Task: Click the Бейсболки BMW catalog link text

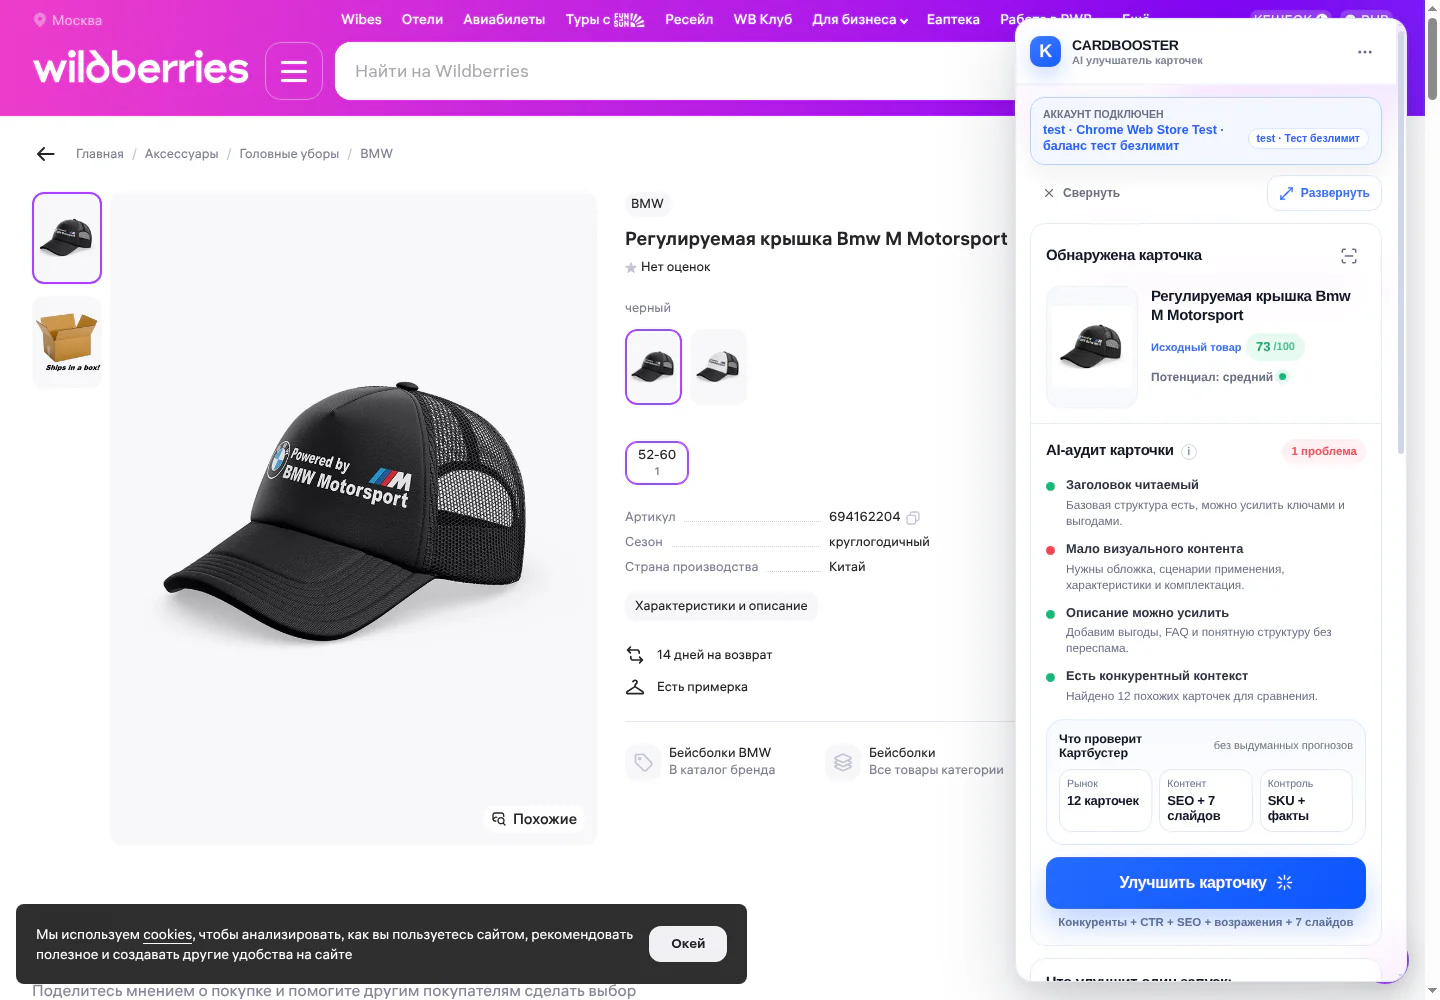Action: 720,753
